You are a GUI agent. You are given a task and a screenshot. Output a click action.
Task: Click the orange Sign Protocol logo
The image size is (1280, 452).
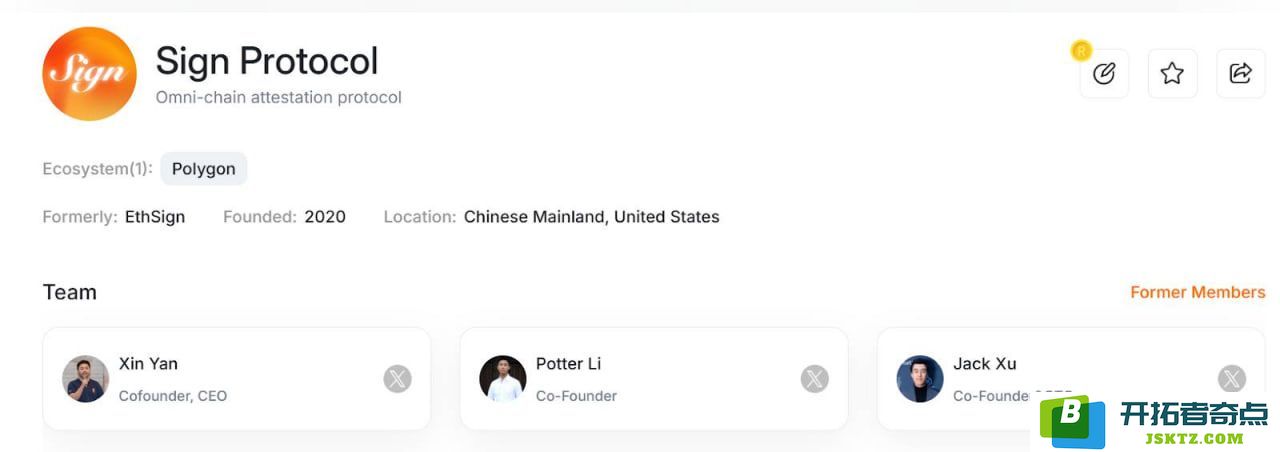pyautogui.click(x=89, y=74)
